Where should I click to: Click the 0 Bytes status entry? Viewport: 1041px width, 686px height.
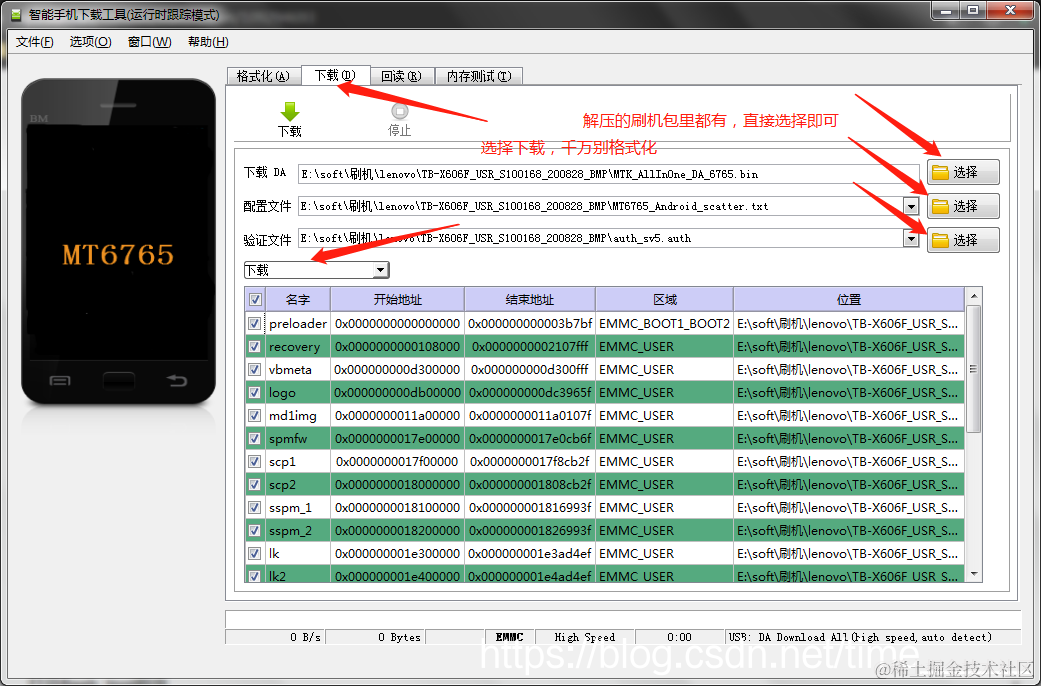click(375, 637)
